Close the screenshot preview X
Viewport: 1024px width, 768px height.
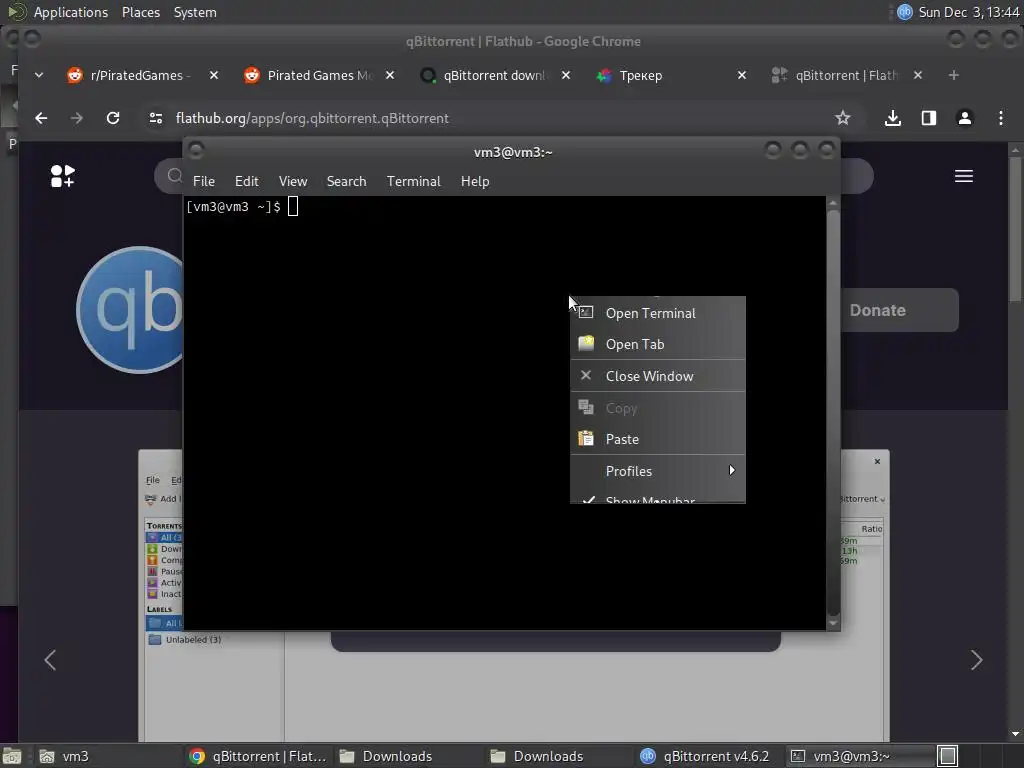coord(877,462)
